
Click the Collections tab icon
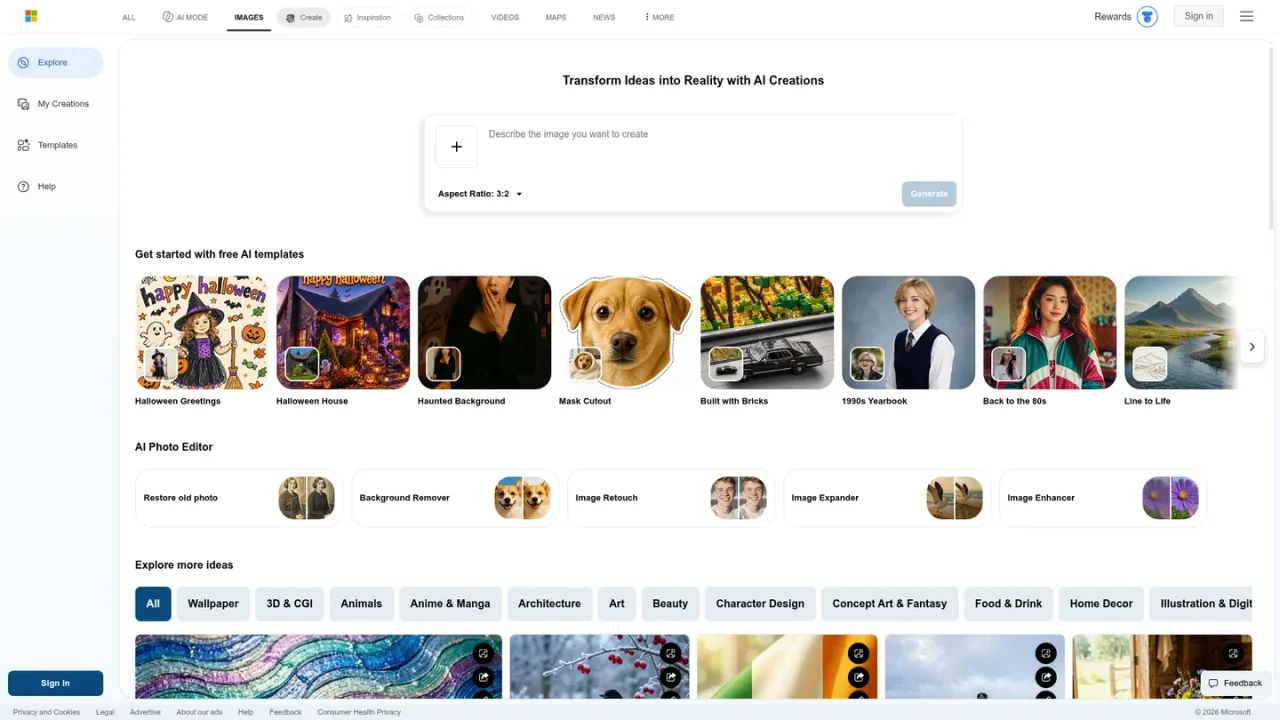[x=420, y=18]
